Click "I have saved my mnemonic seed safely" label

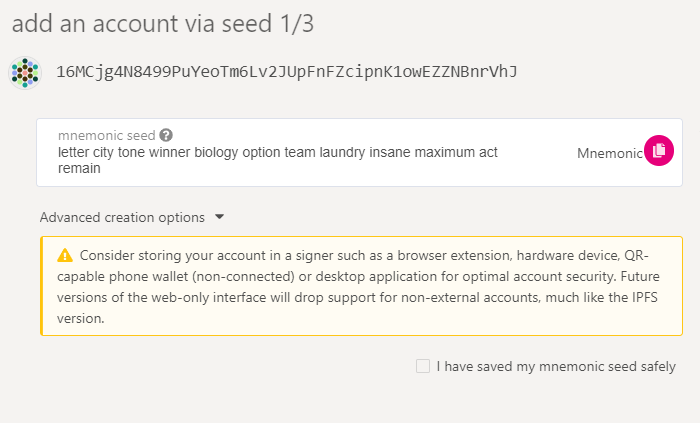[x=556, y=366]
